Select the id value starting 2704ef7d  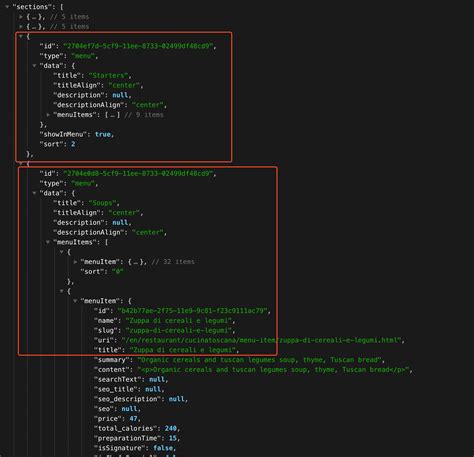(x=138, y=46)
